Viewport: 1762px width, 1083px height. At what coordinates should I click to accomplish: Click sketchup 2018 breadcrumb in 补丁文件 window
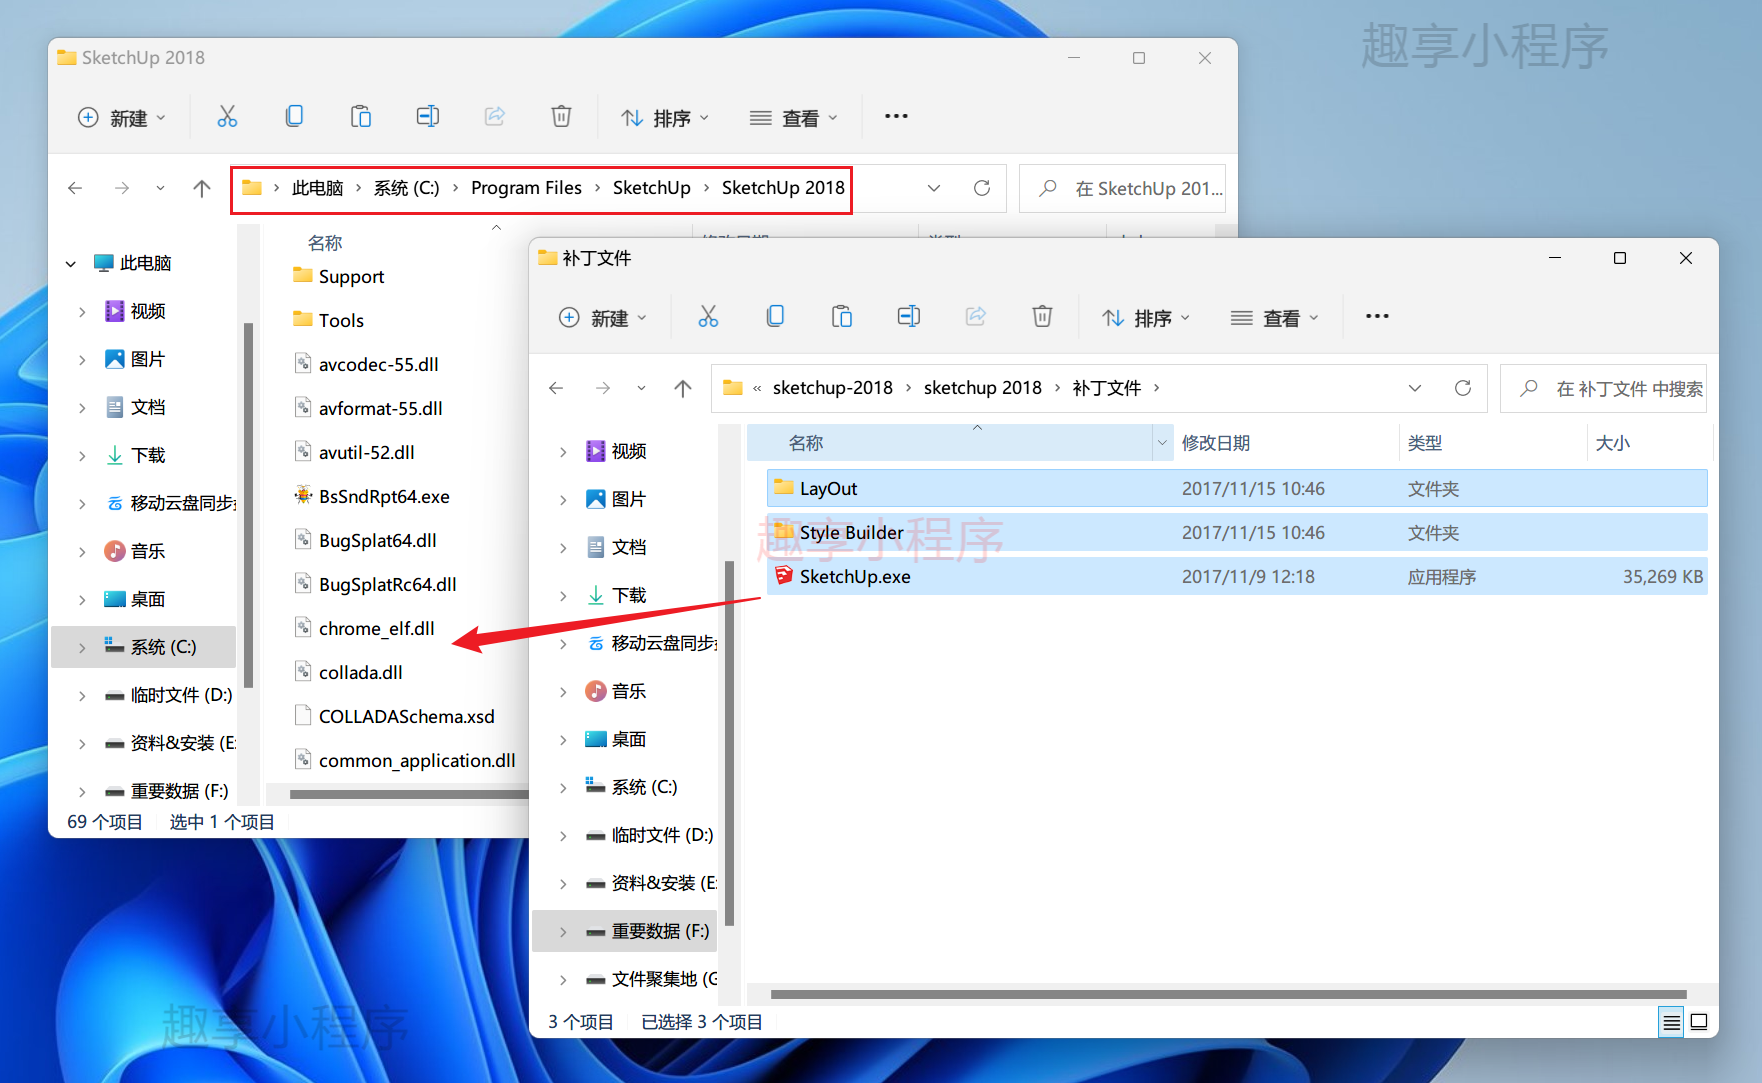982,388
